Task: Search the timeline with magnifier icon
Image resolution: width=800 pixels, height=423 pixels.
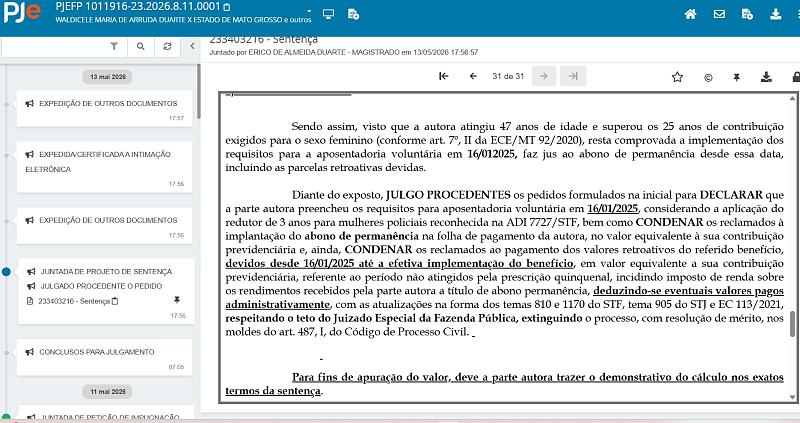Action: click(141, 46)
